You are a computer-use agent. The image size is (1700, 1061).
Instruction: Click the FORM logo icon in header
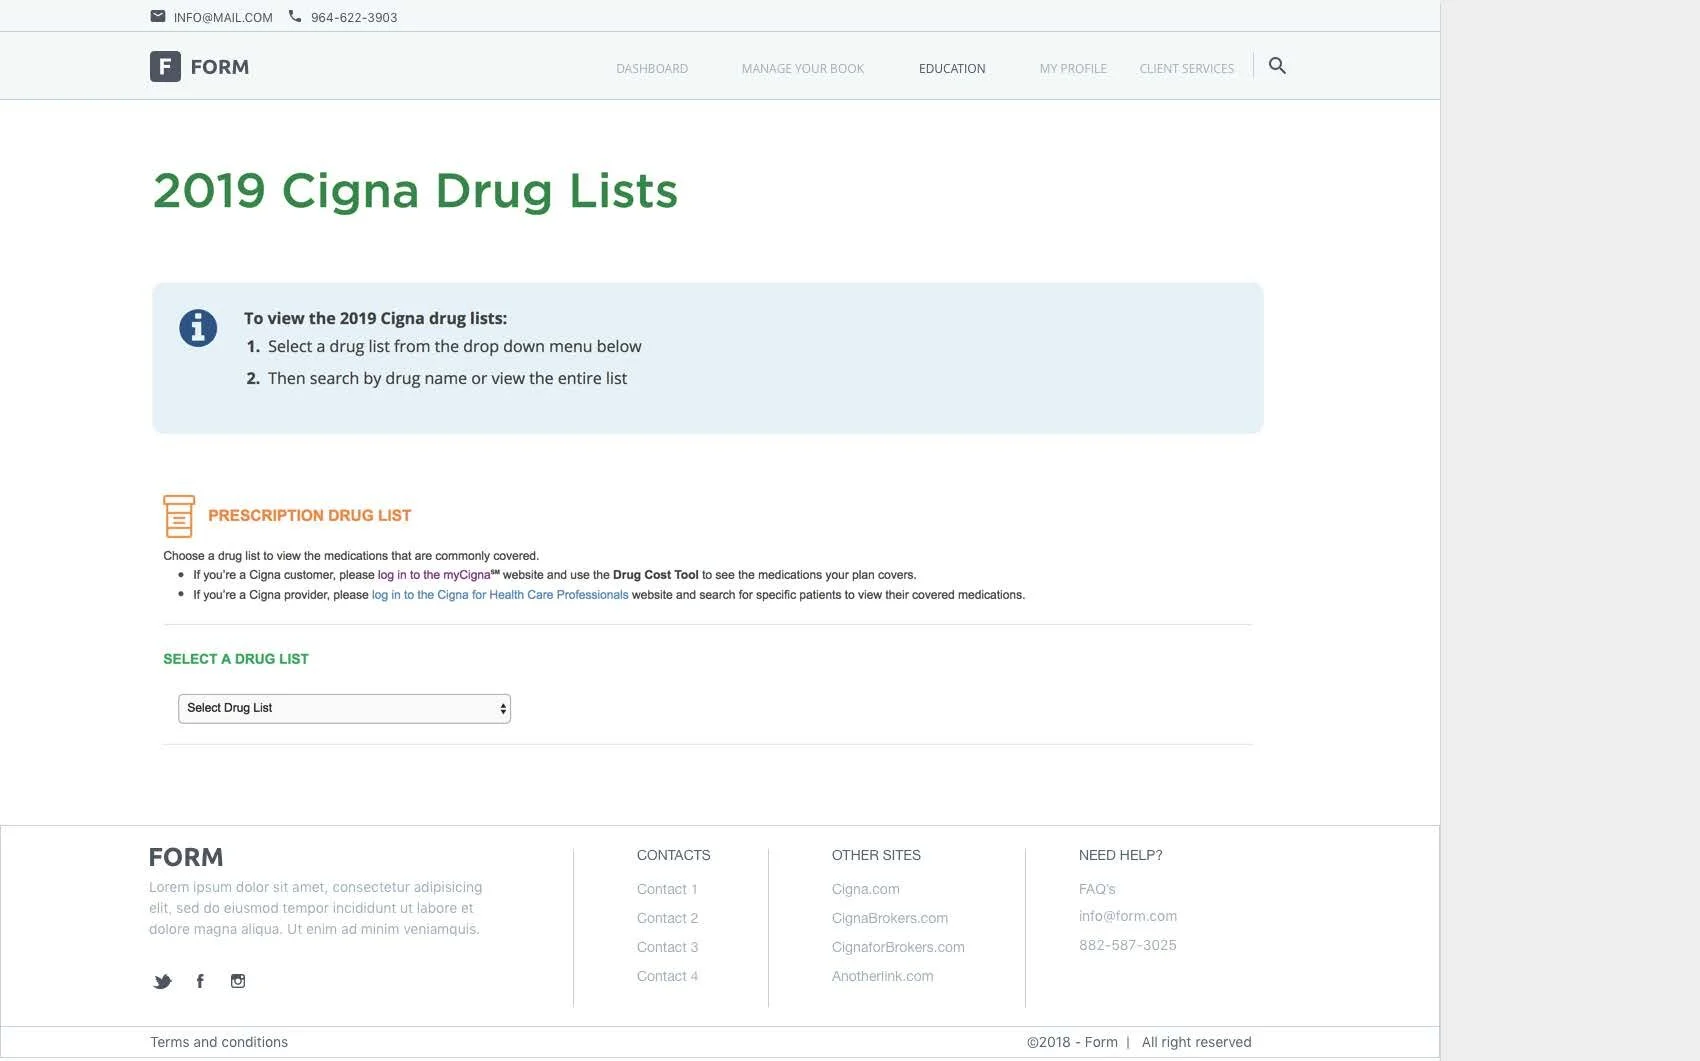point(165,66)
